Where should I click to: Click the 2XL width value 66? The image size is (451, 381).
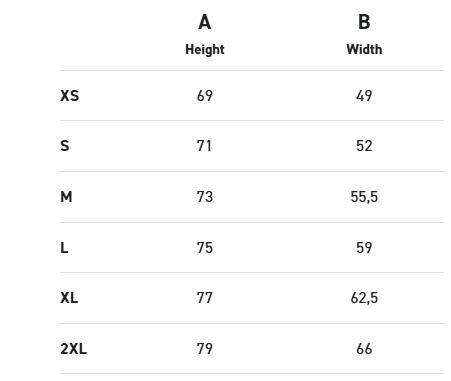click(364, 349)
